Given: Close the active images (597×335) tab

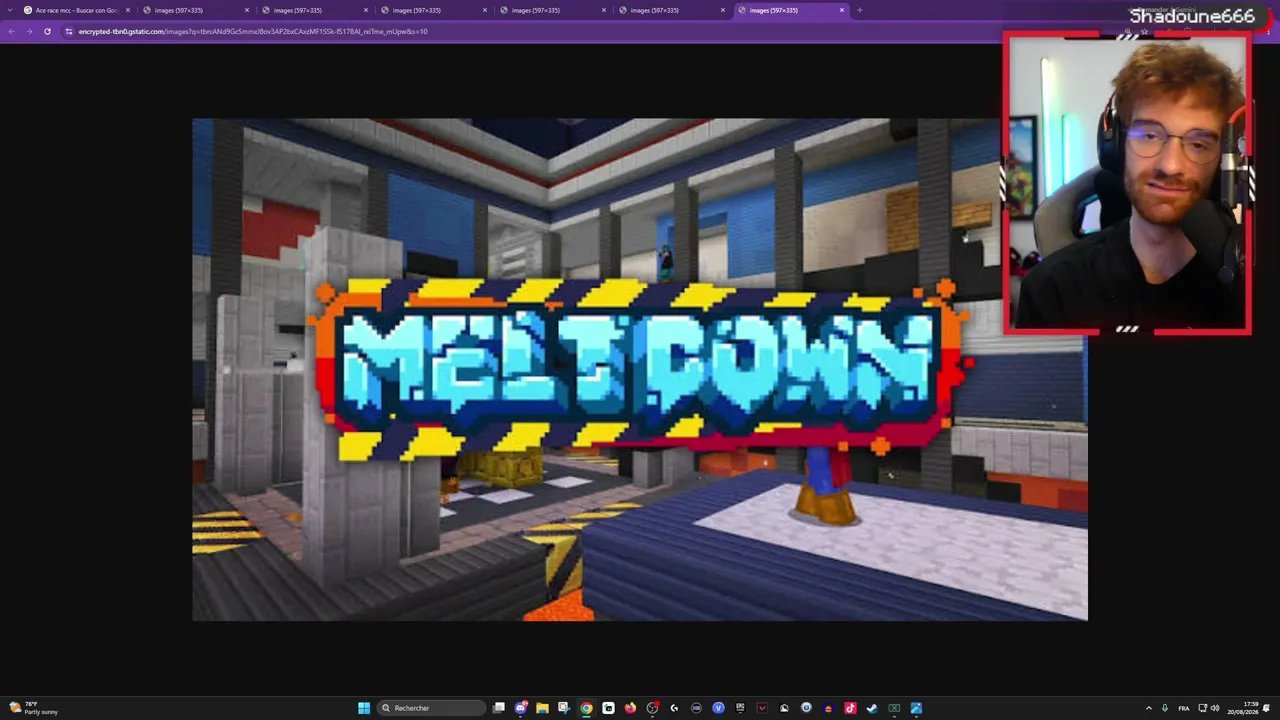Looking at the screenshot, I should tap(842, 10).
